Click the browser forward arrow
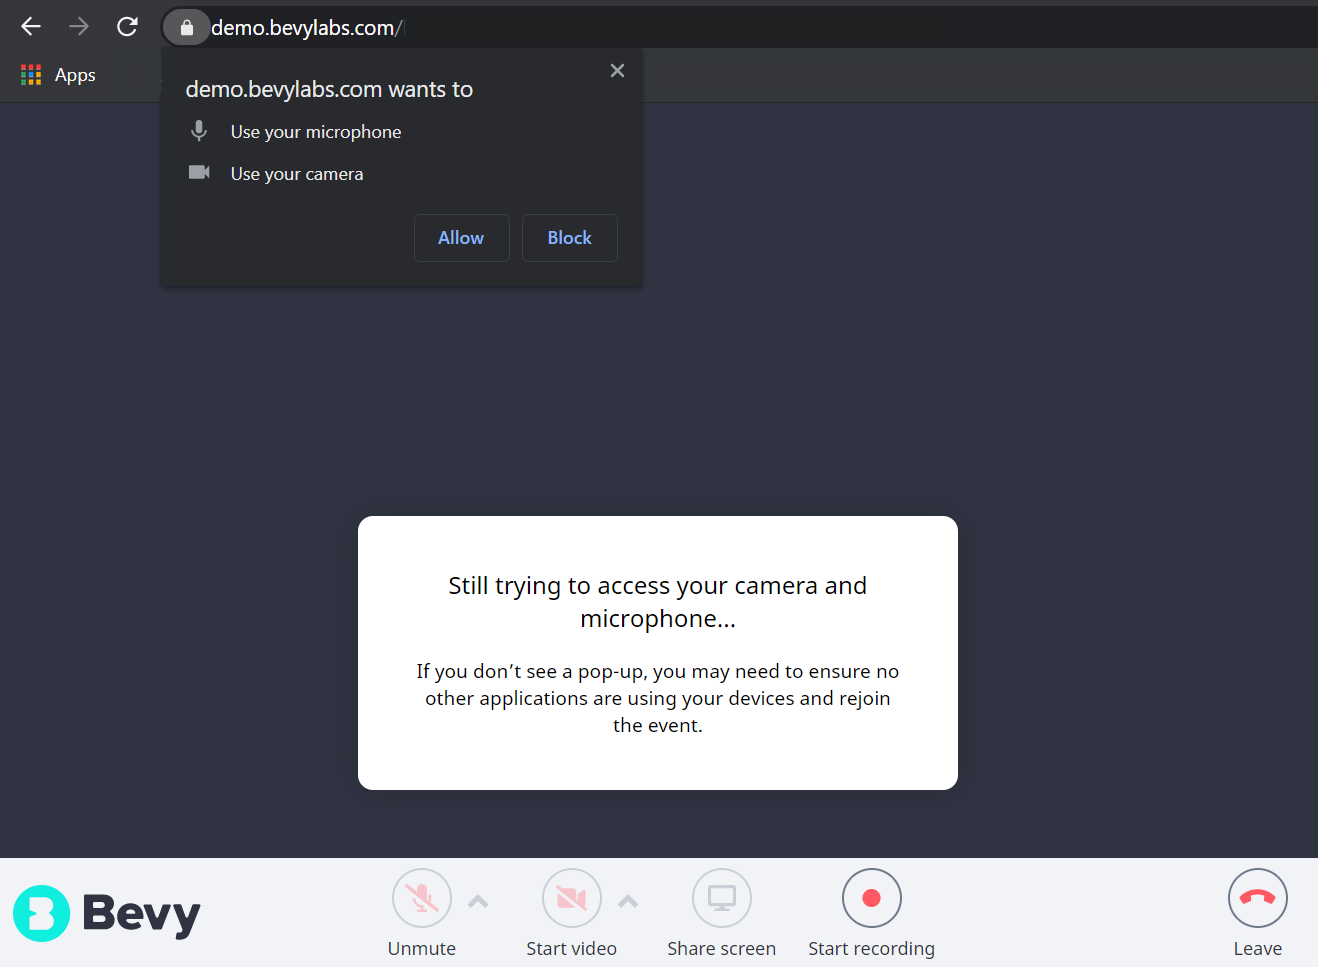The image size is (1318, 967). (79, 27)
